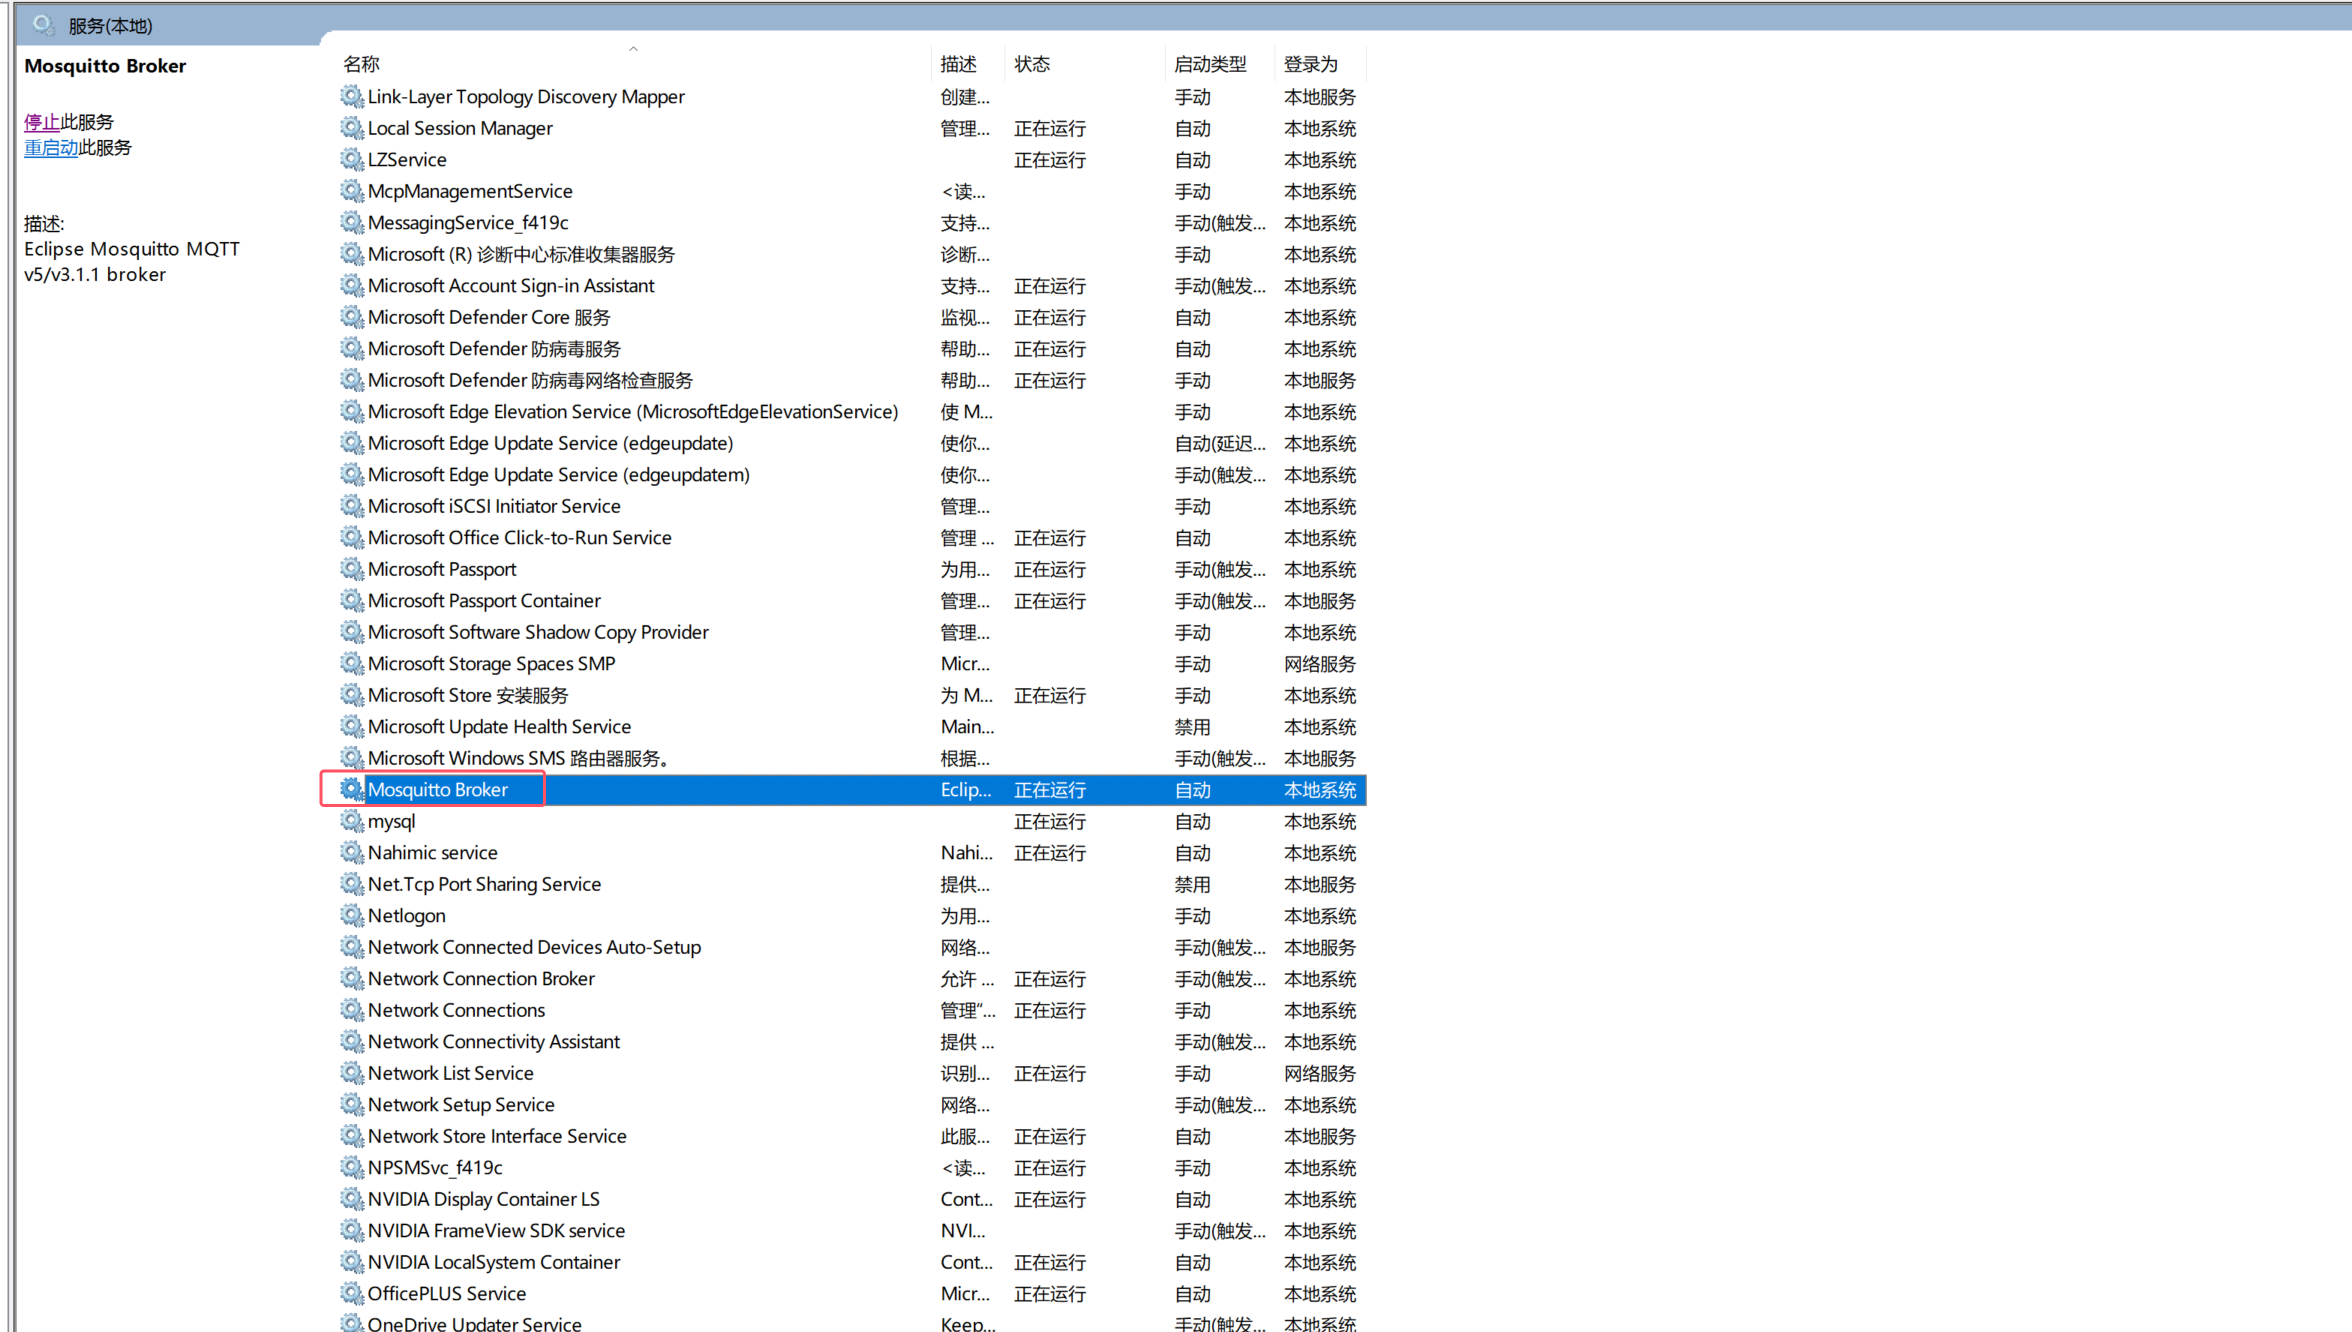Click the NVIDIA Display Container LS icon
This screenshot has height=1332, width=2352.
(351, 1198)
